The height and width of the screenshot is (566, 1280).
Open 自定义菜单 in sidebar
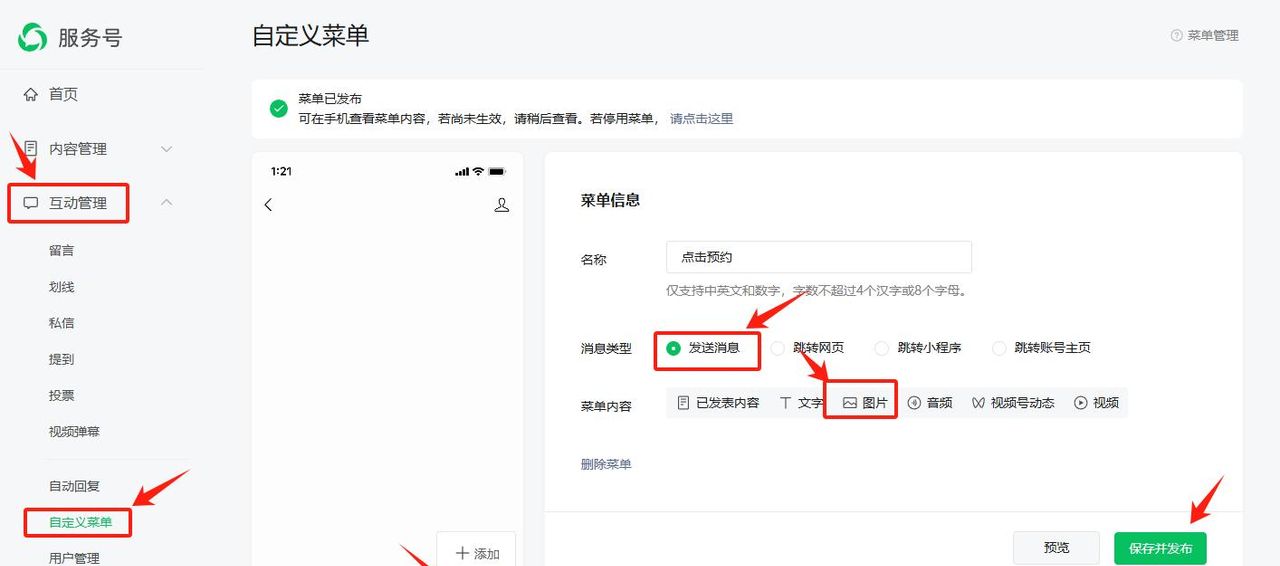80,522
